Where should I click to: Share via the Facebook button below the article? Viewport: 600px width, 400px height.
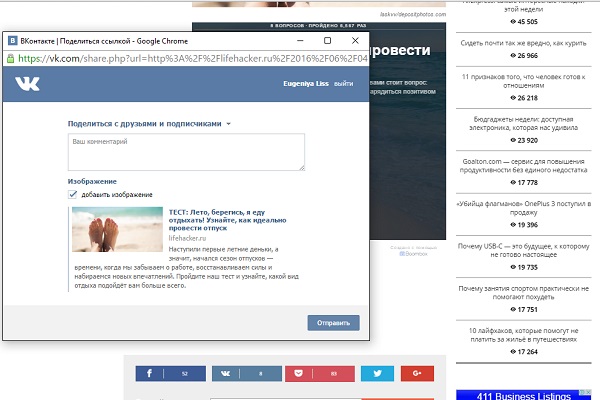[x=170, y=374]
